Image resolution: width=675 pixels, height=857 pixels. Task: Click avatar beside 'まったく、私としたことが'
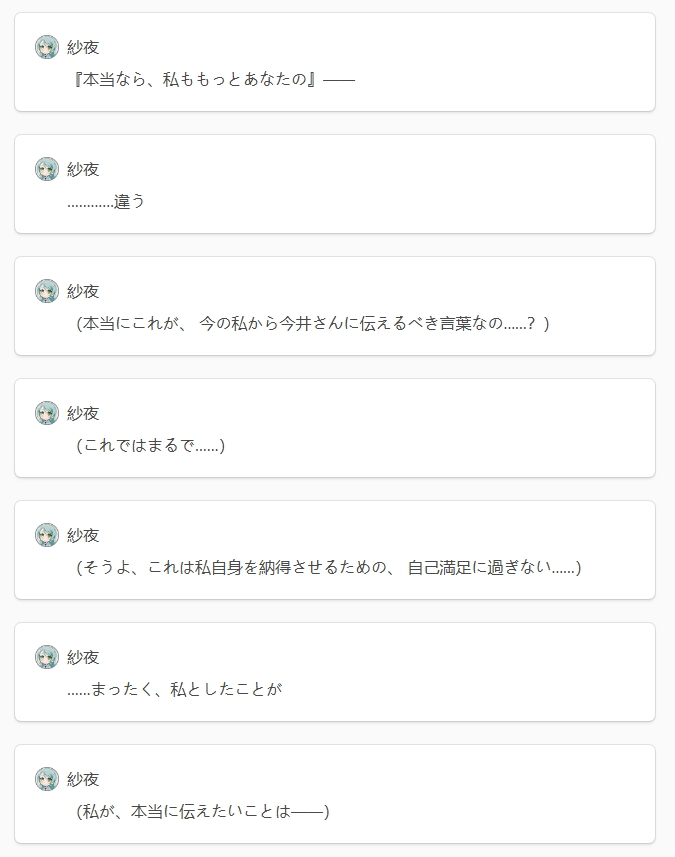coord(47,656)
